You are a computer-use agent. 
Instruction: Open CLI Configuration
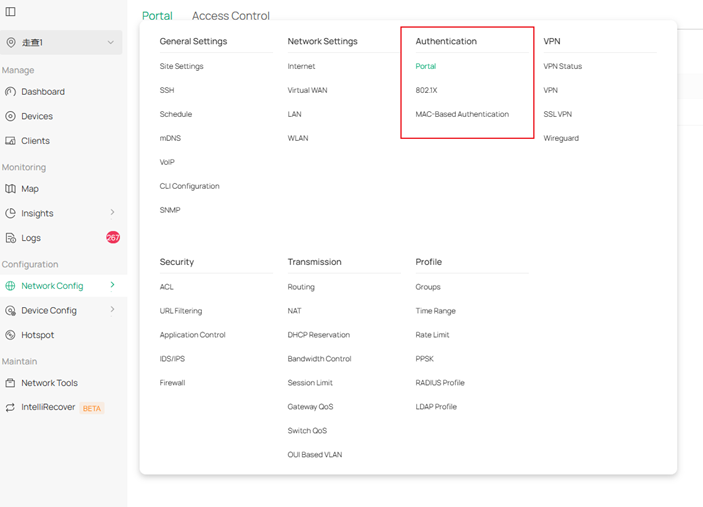click(190, 186)
